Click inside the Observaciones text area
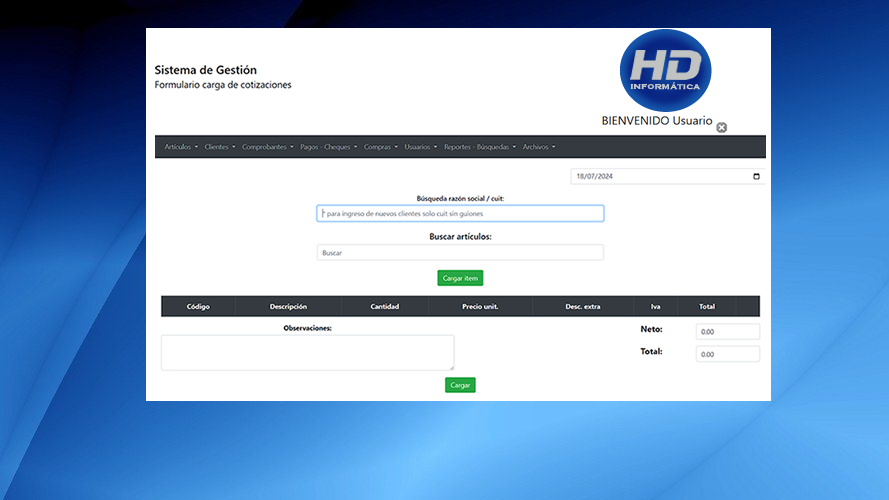 [307, 352]
